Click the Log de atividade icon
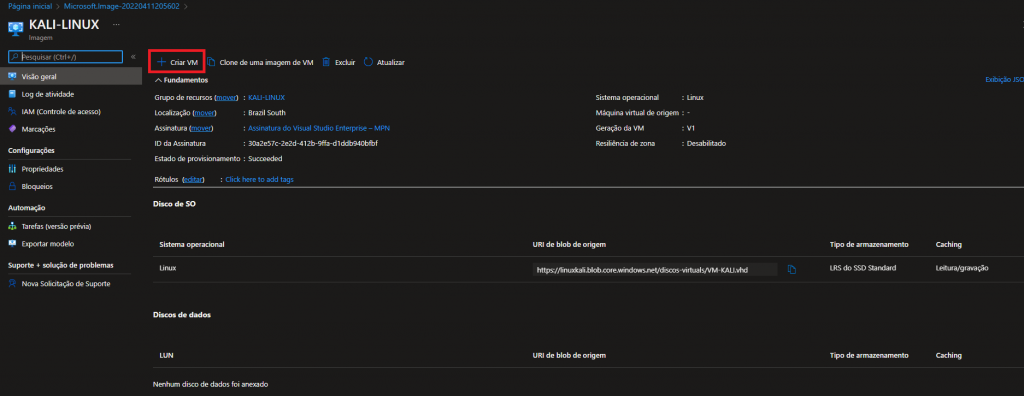The image size is (1024, 396). (12, 94)
